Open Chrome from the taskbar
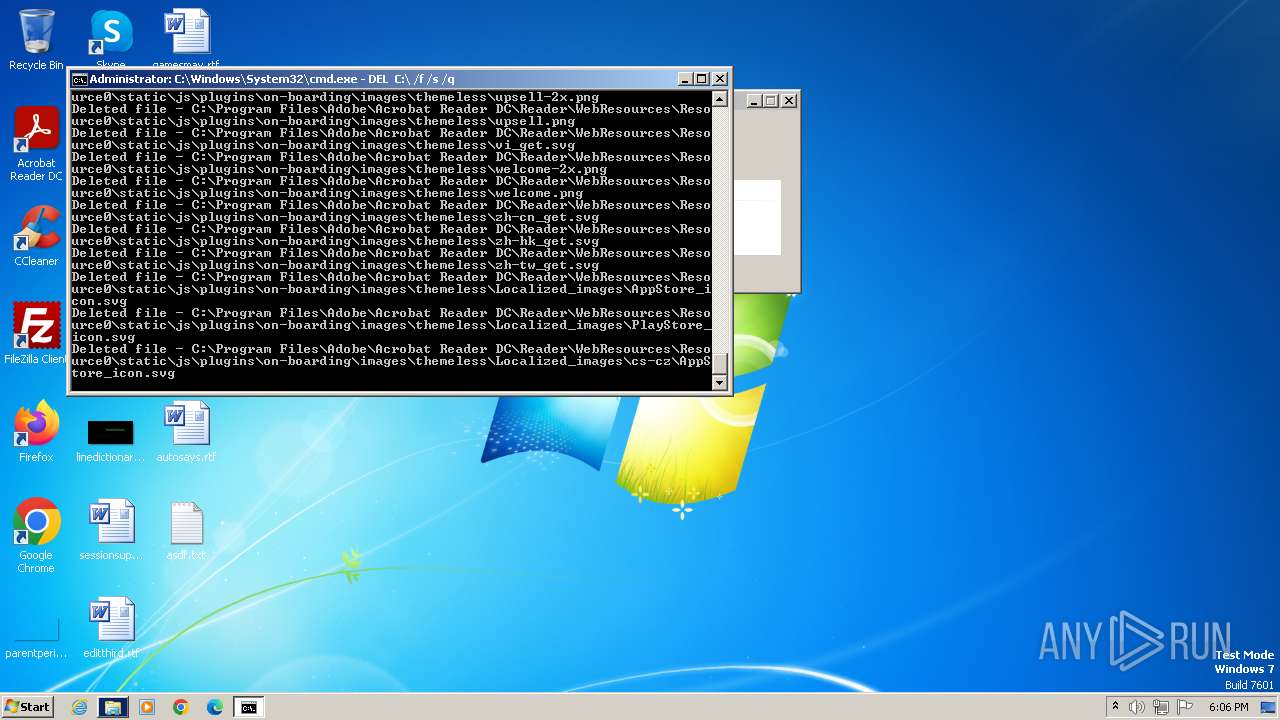Screen dimensions: 1280x720 pos(181,707)
